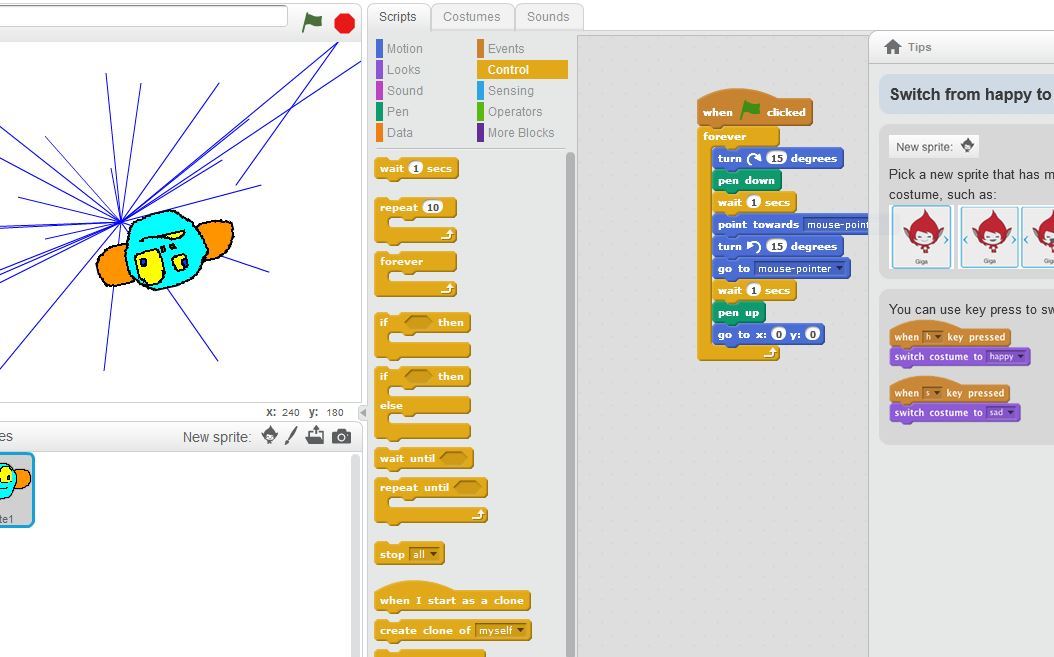Open the New sprite picker in Tips panel
Screen dimensions: 1054x657
click(x=965, y=145)
